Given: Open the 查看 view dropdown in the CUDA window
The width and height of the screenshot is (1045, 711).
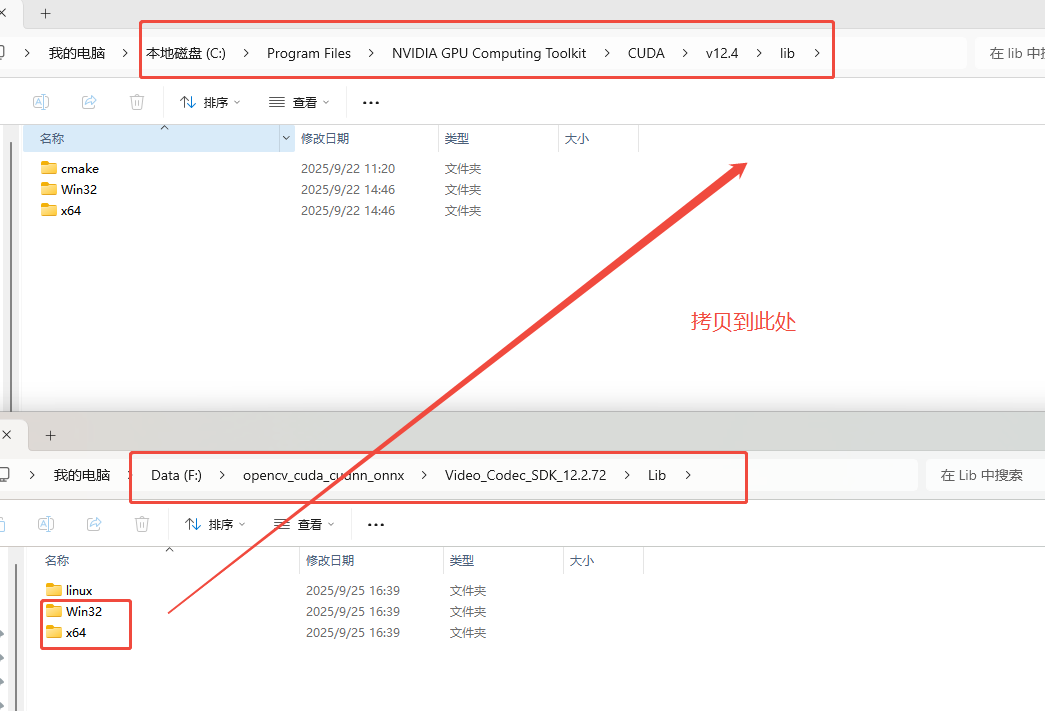Looking at the screenshot, I should (299, 102).
